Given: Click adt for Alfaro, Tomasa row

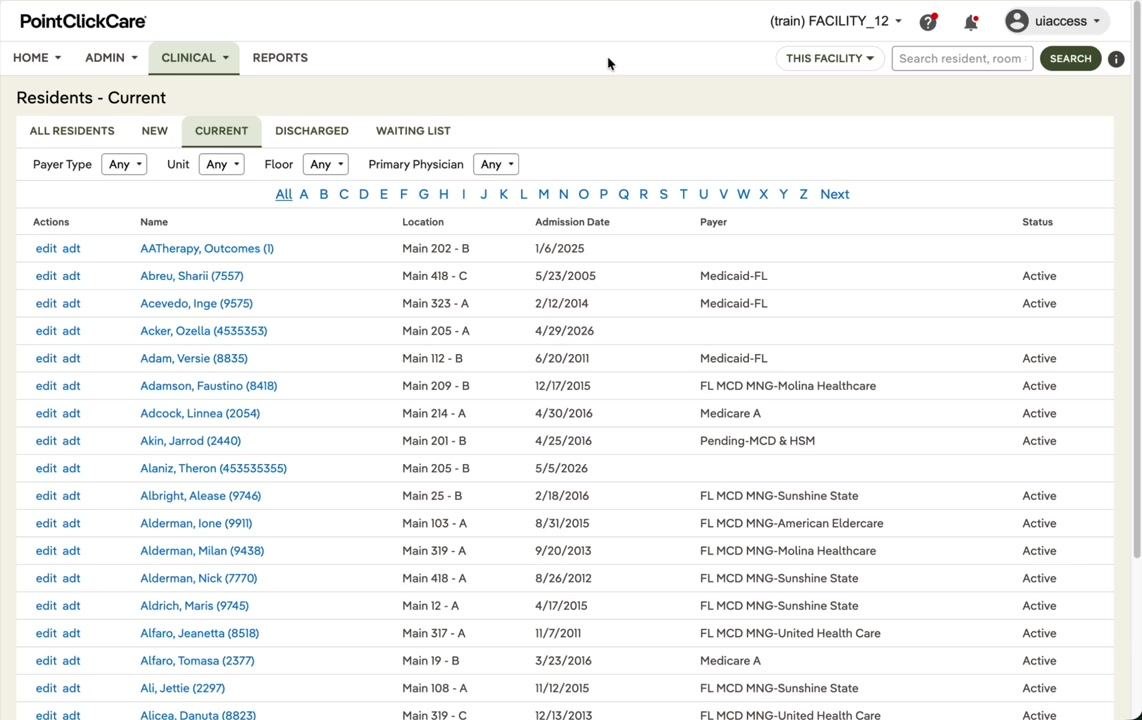Looking at the screenshot, I should coord(71,661).
